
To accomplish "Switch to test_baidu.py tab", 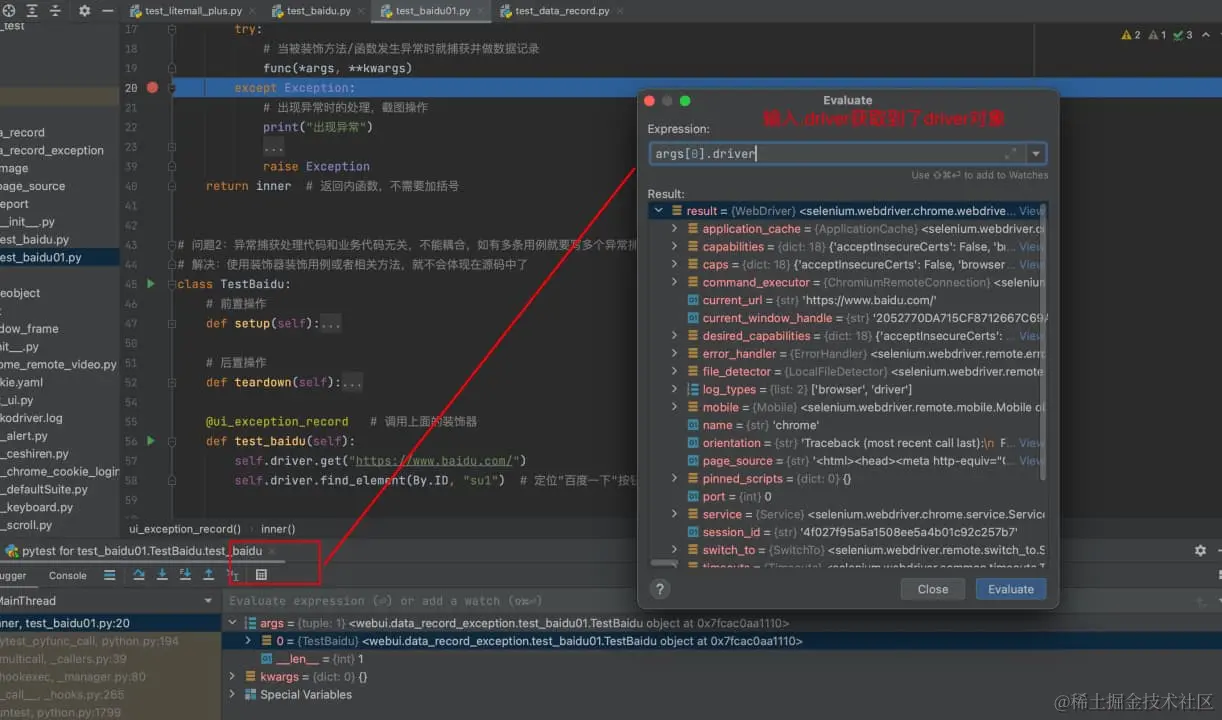I will (x=317, y=11).
